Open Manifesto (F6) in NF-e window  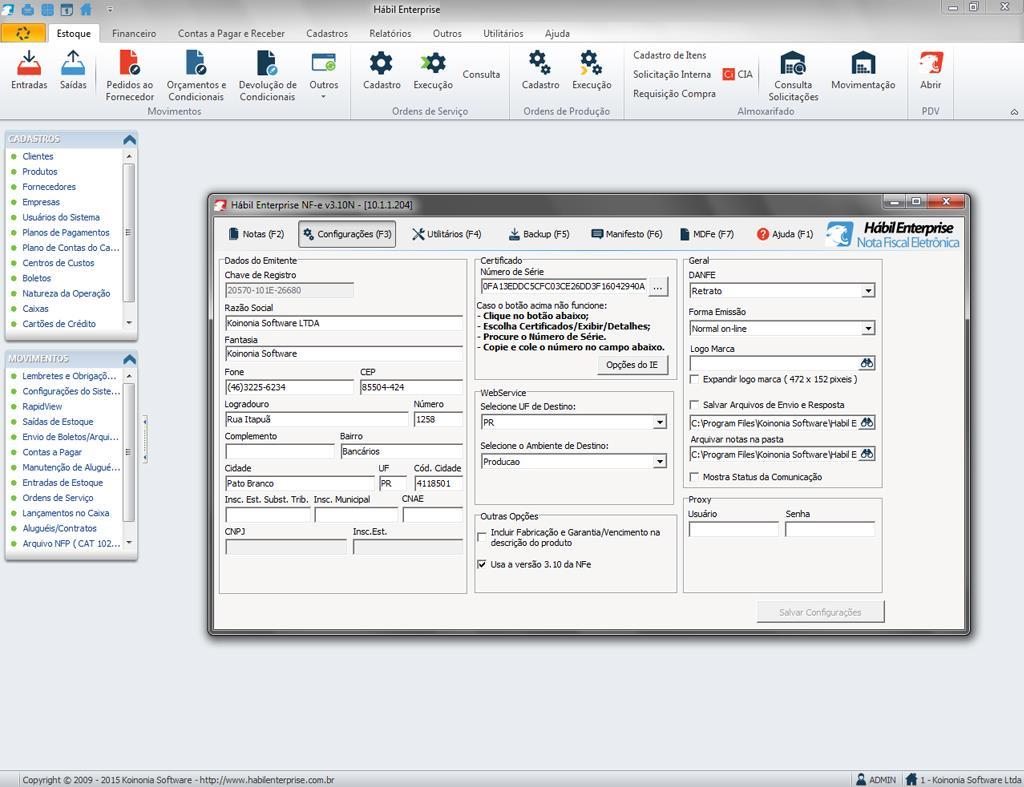coord(626,234)
